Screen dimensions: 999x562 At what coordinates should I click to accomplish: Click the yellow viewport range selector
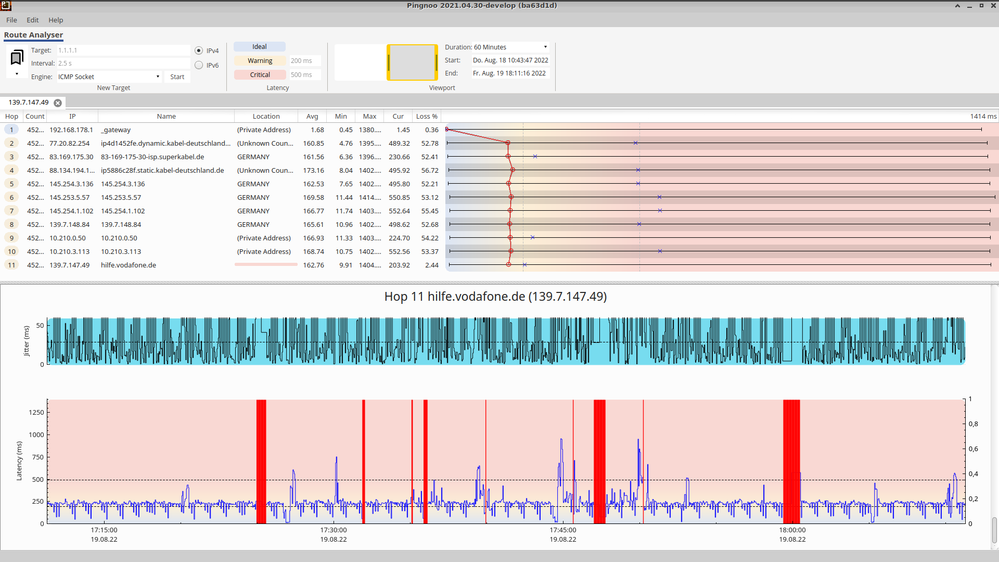click(412, 62)
